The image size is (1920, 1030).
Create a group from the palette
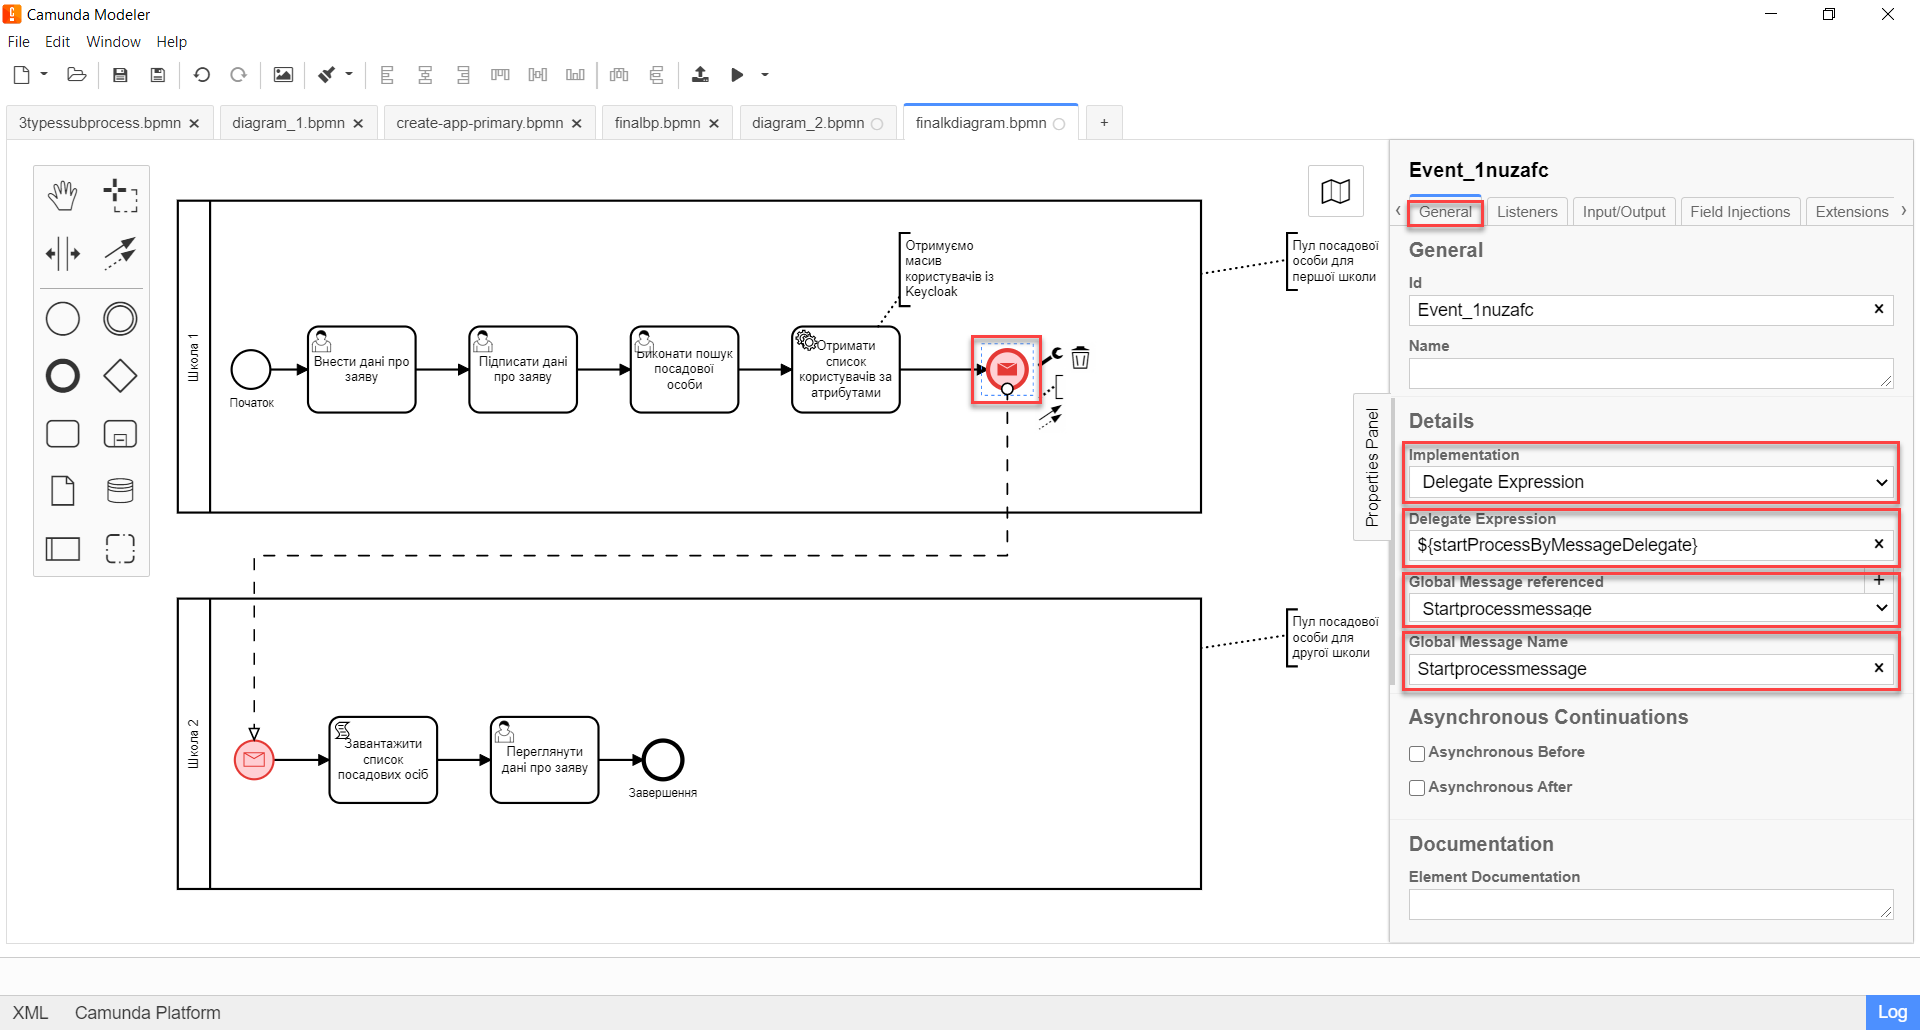120,548
